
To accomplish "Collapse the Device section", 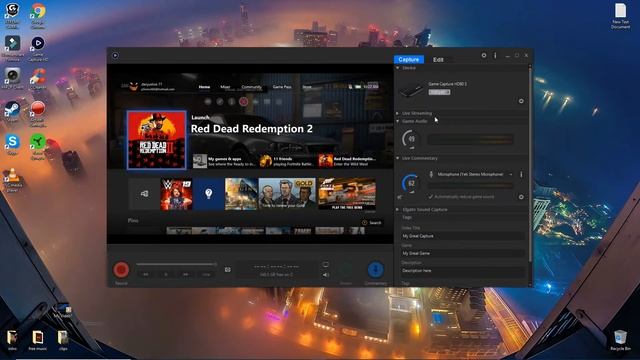I will click(x=398, y=68).
